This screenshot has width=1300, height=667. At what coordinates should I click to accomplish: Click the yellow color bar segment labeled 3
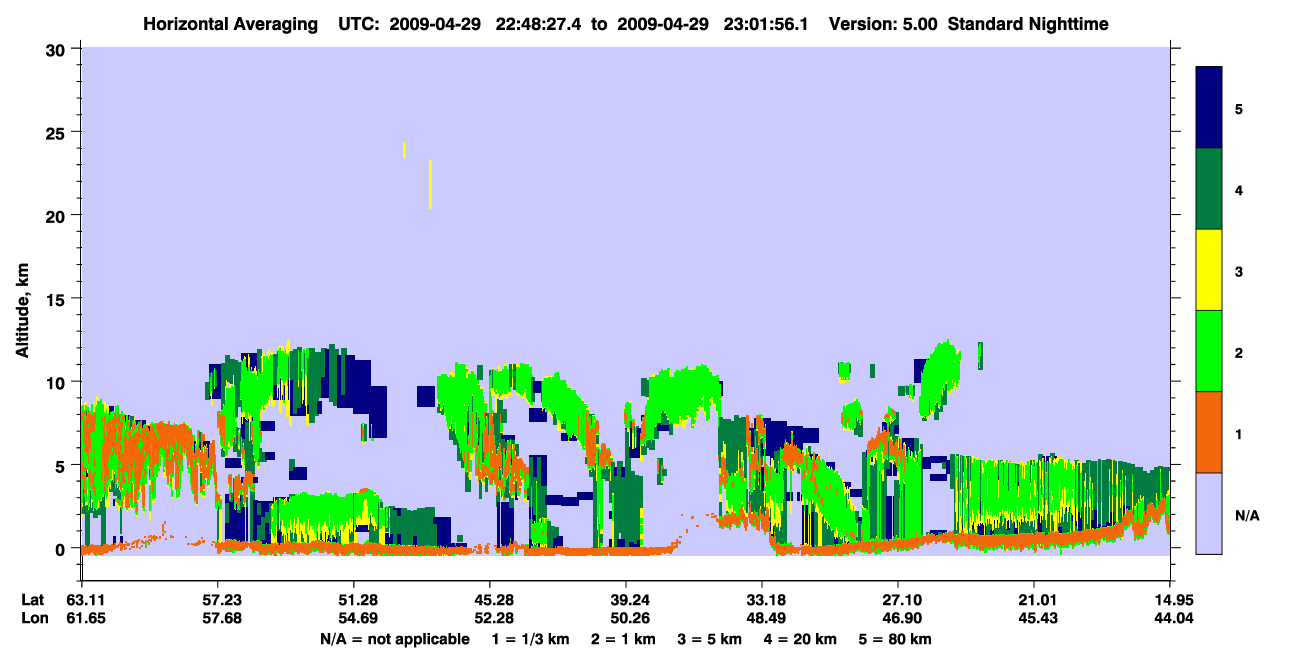coord(1209,270)
